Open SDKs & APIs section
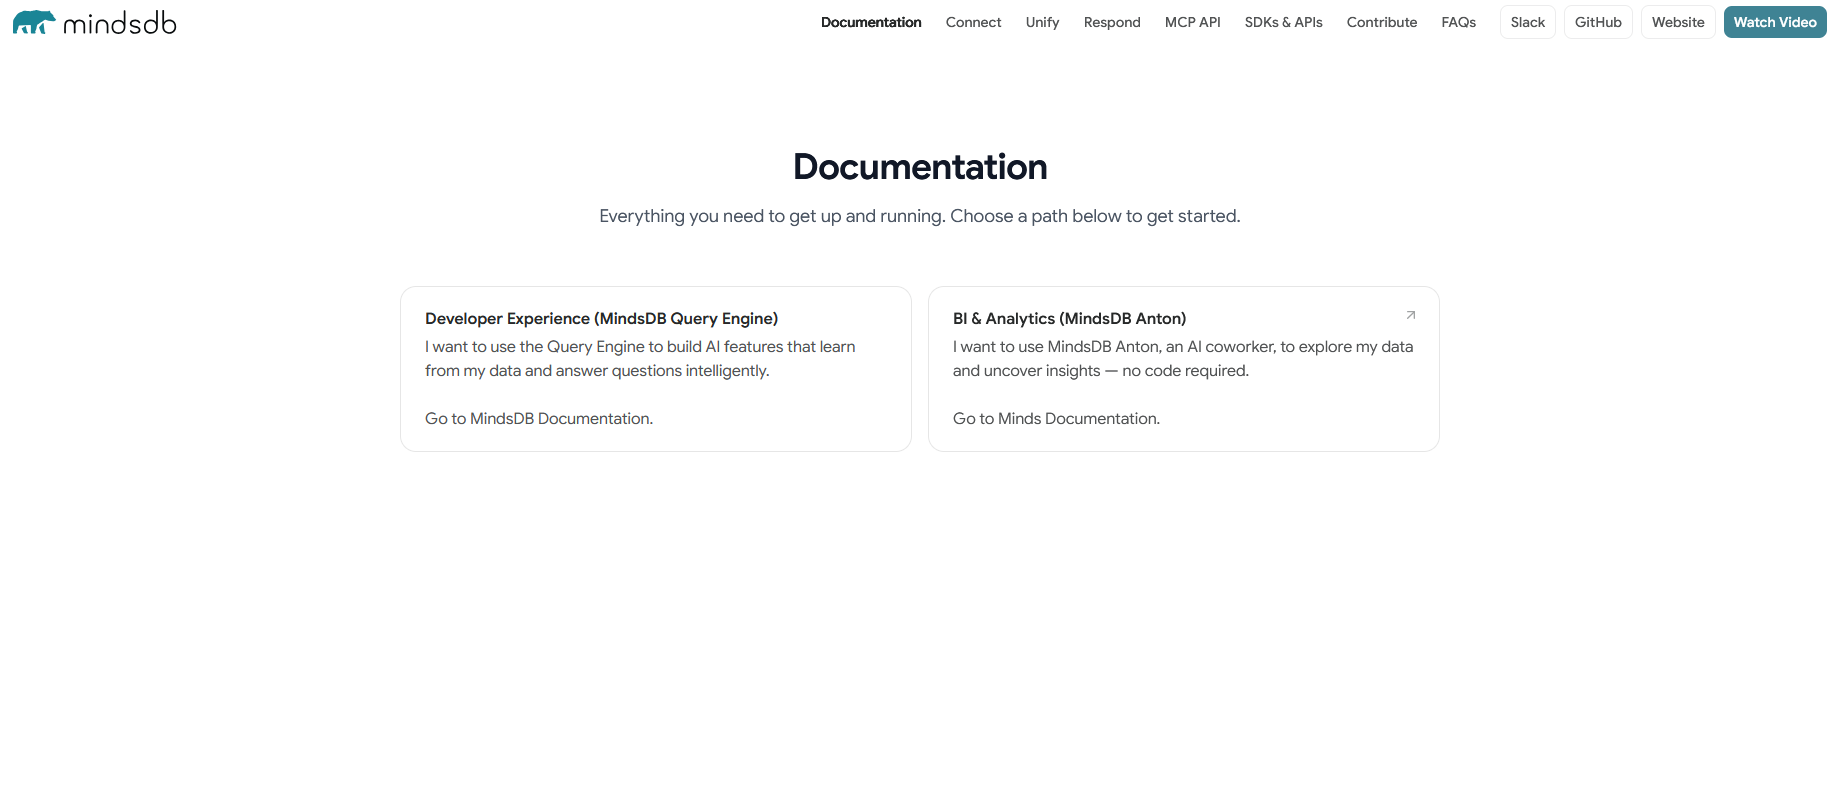Screen dimensions: 1838x786 point(1283,22)
